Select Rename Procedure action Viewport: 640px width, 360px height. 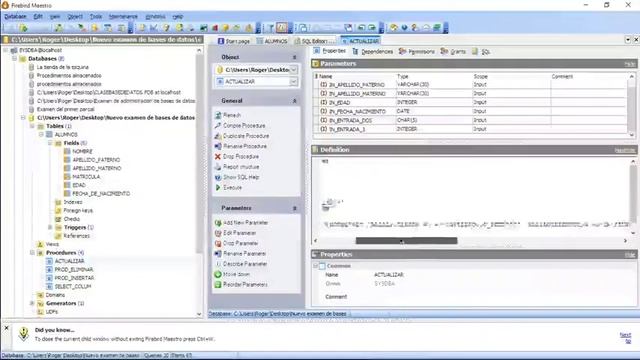245,146
